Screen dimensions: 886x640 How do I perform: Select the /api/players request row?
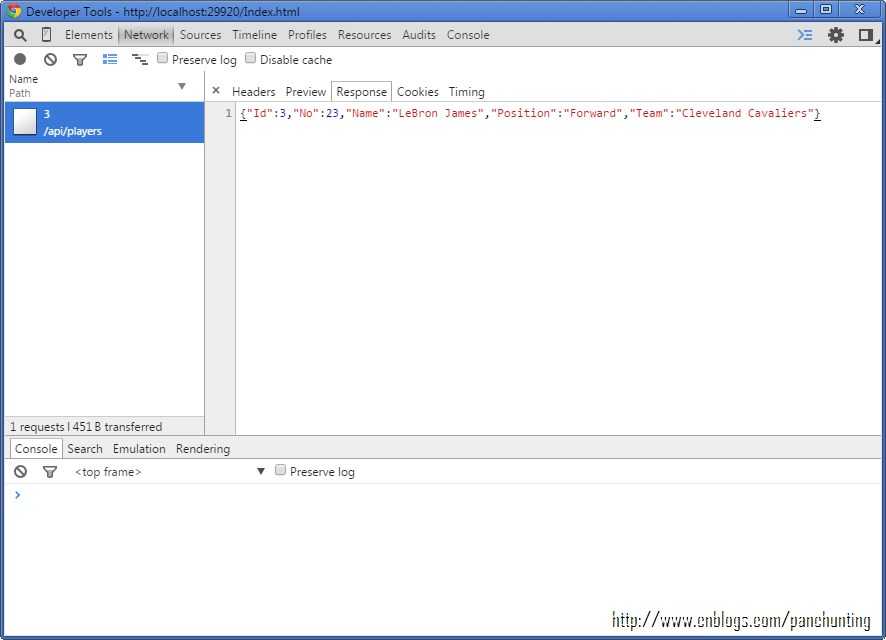105,122
